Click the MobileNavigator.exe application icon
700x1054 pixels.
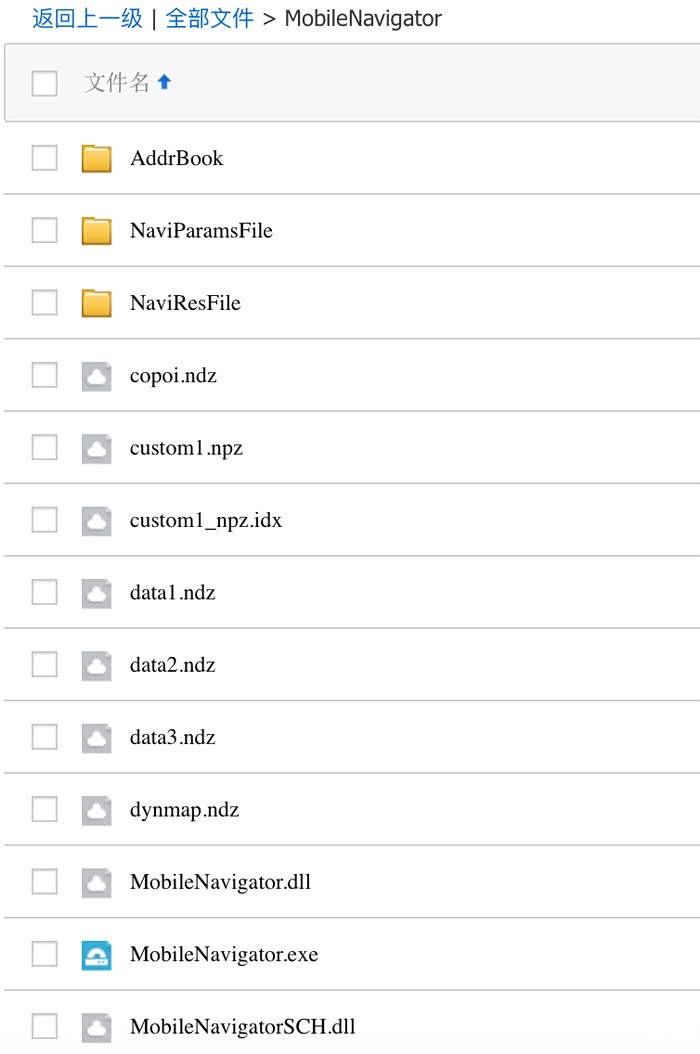pyautogui.click(x=96, y=955)
